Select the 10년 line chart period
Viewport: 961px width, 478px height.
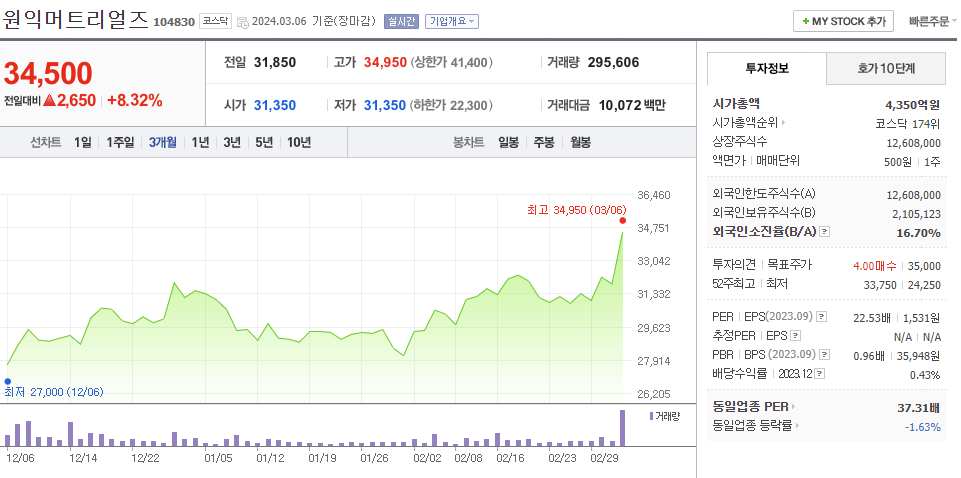click(x=299, y=143)
